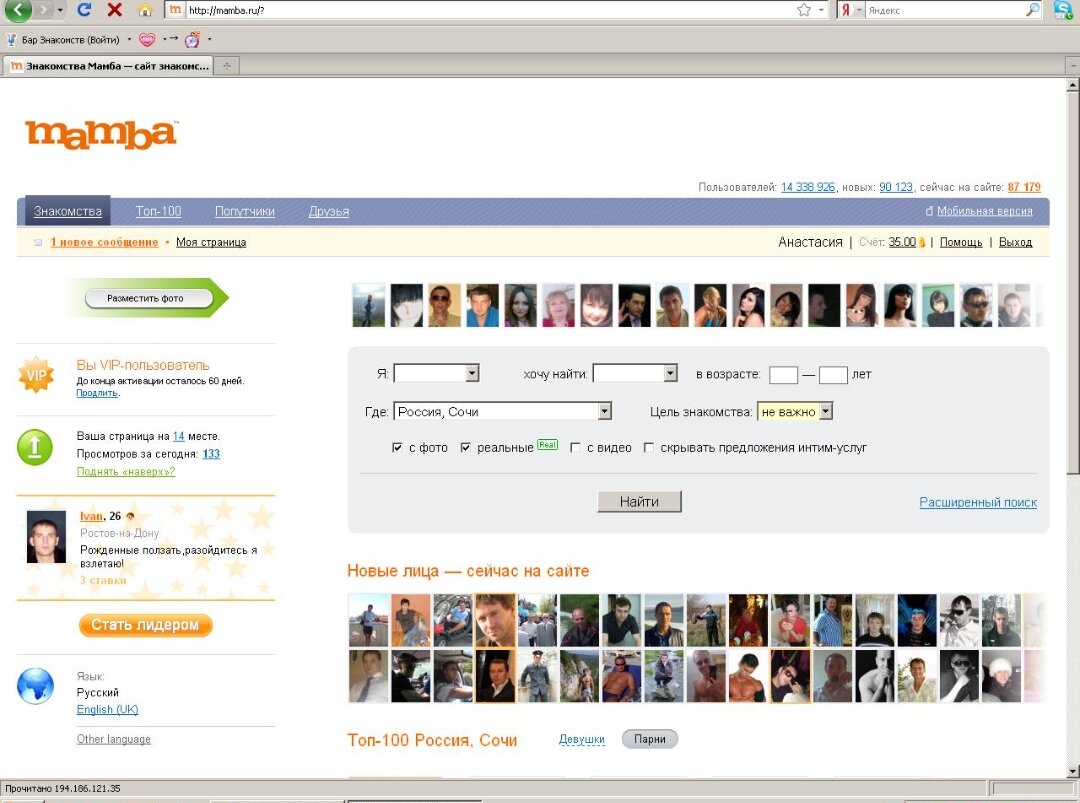Image resolution: width=1080 pixels, height=803 pixels.
Task: Click today's views count 133
Action: pos(211,454)
